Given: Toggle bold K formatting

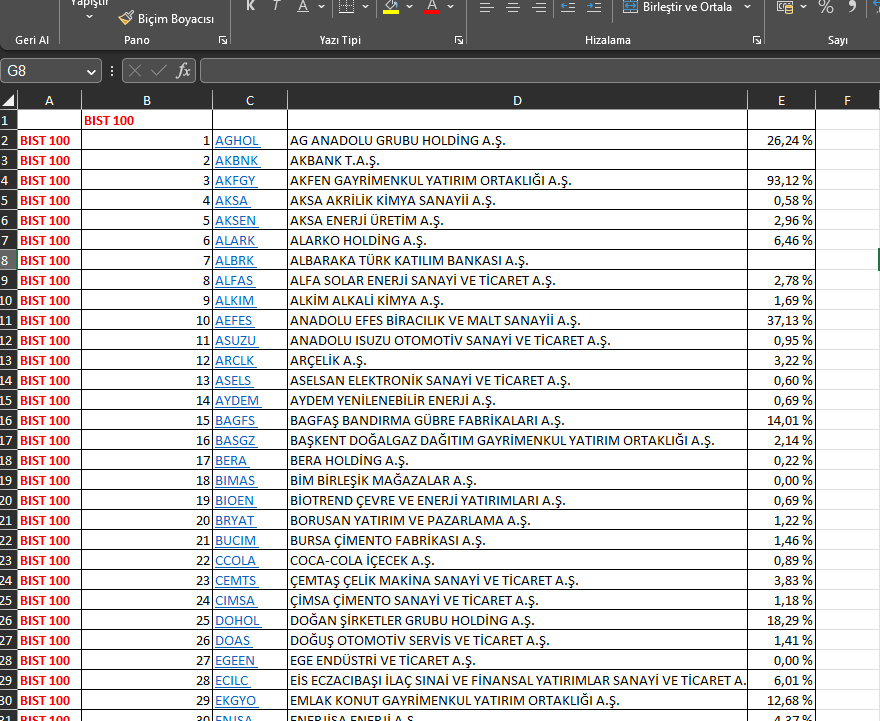Looking at the screenshot, I should [251, 6].
